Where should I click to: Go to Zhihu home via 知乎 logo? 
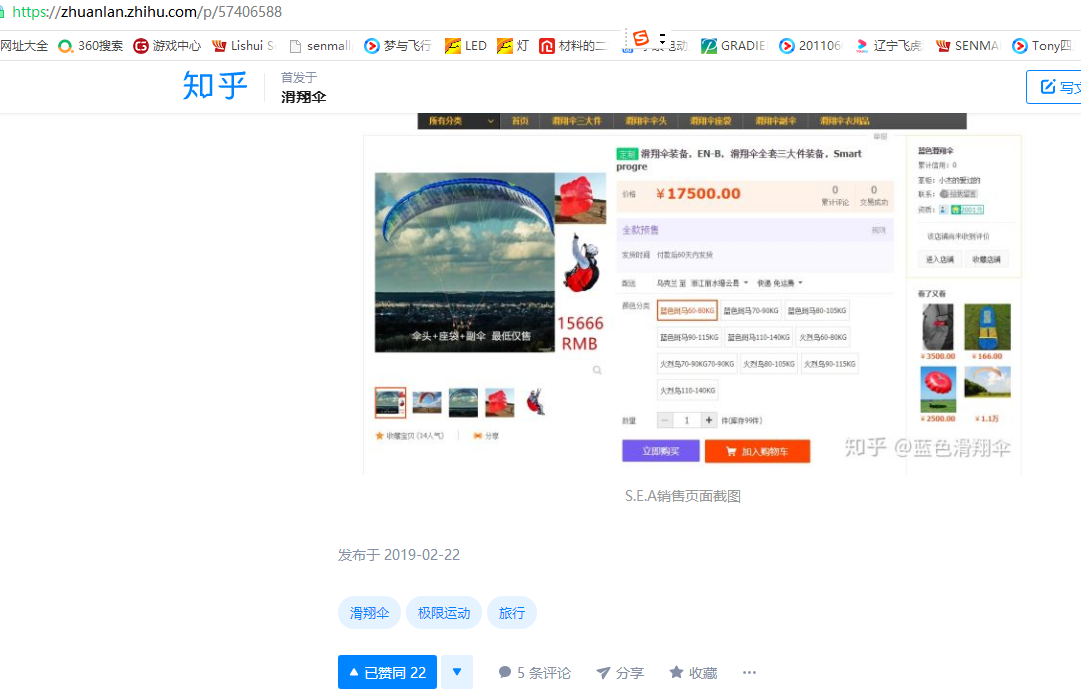[x=214, y=86]
